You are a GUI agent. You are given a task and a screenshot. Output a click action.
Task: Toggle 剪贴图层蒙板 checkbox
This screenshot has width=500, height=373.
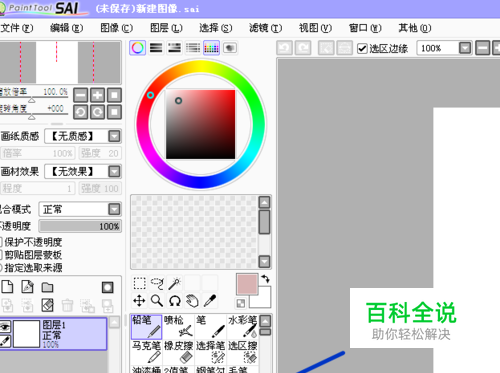point(1,255)
